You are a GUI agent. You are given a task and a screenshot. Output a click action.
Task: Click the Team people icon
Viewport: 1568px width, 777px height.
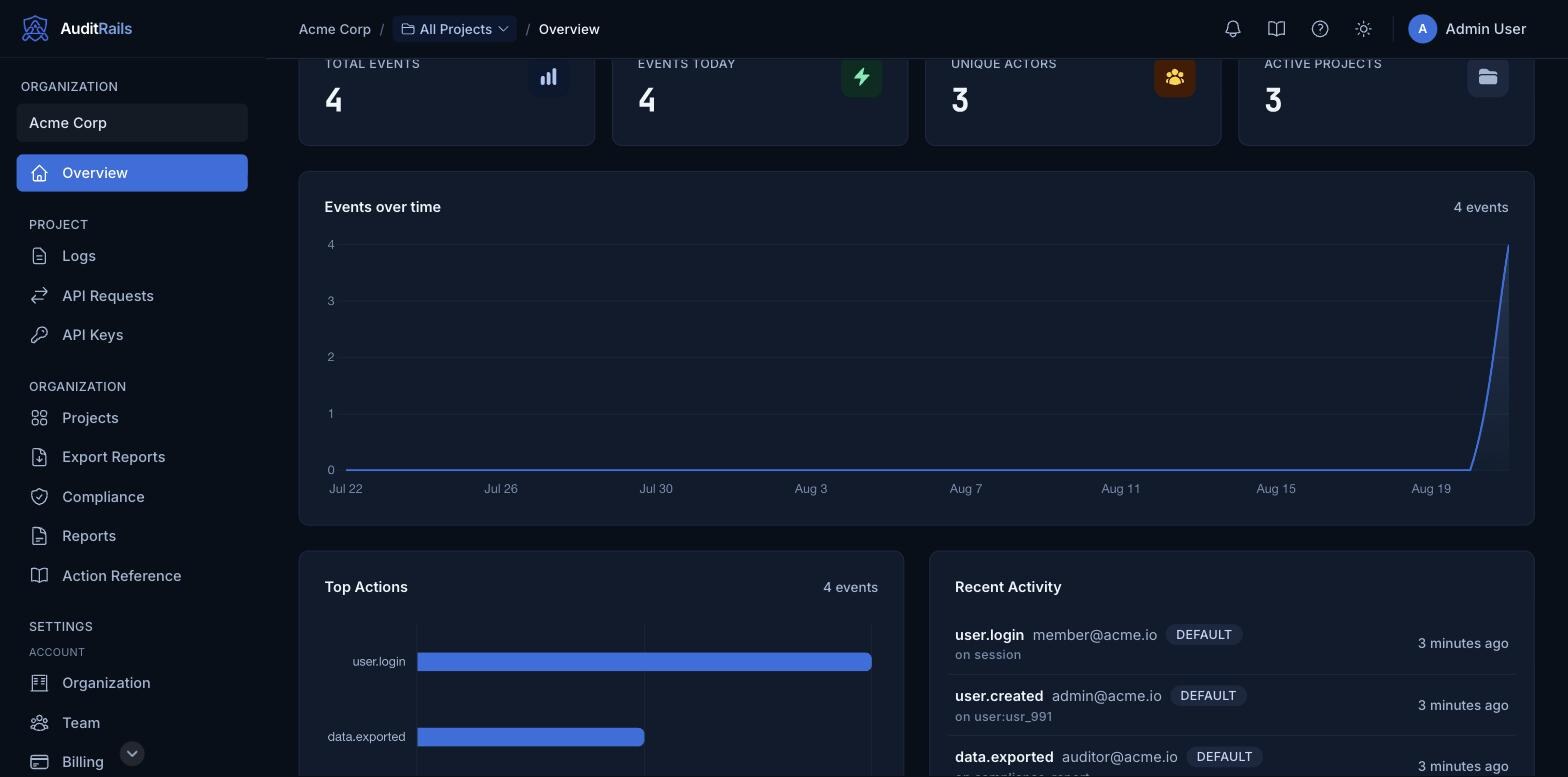coord(39,723)
